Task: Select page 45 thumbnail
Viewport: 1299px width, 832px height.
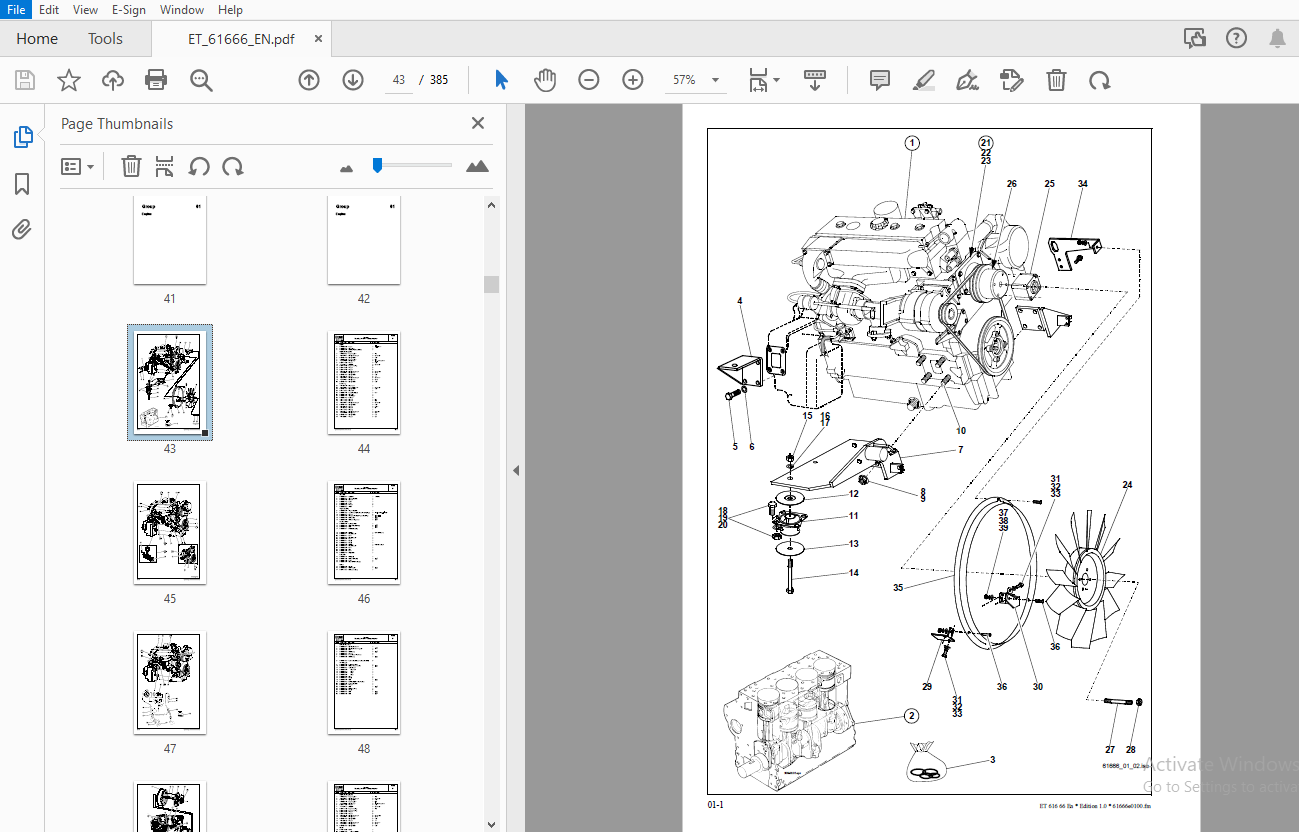Action: click(170, 533)
